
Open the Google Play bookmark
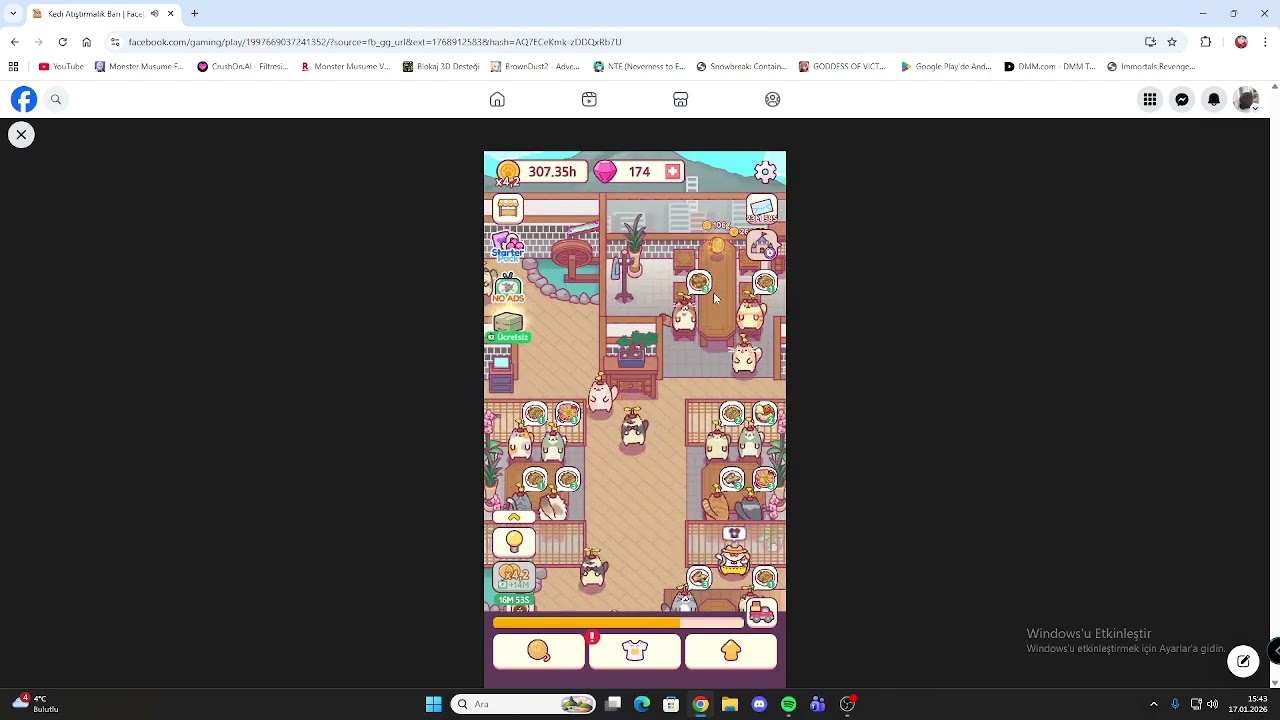[x=946, y=66]
